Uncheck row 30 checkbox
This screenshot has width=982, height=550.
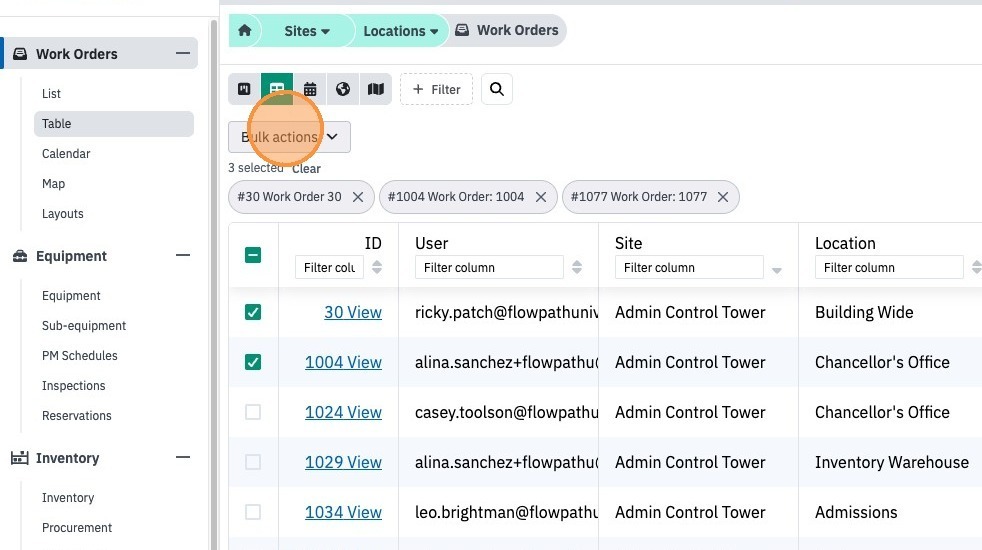[253, 312]
